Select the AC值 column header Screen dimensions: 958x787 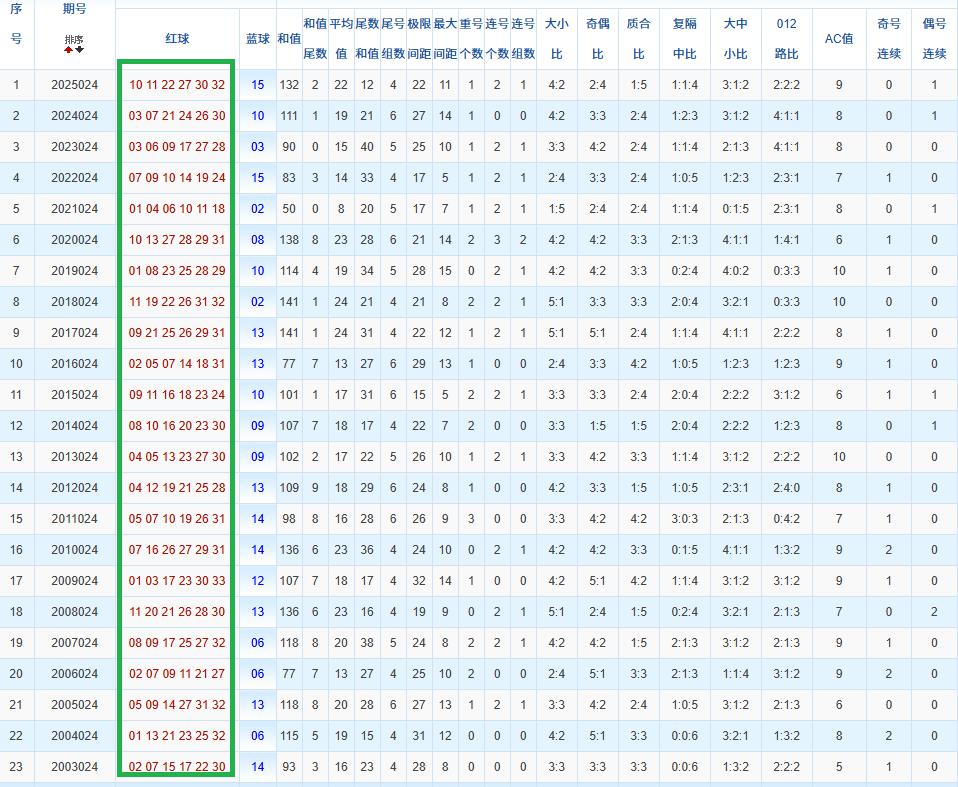click(x=838, y=39)
